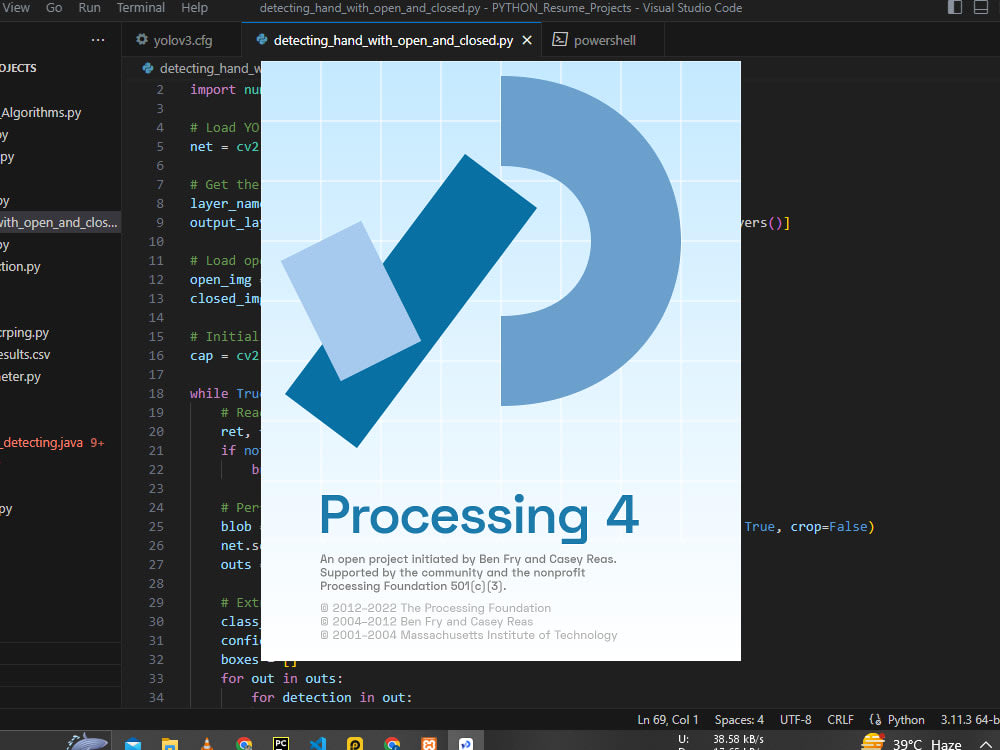Screen dimensions: 1000x750
Task: Click the Processing logo graphic on splash
Action: point(481,261)
